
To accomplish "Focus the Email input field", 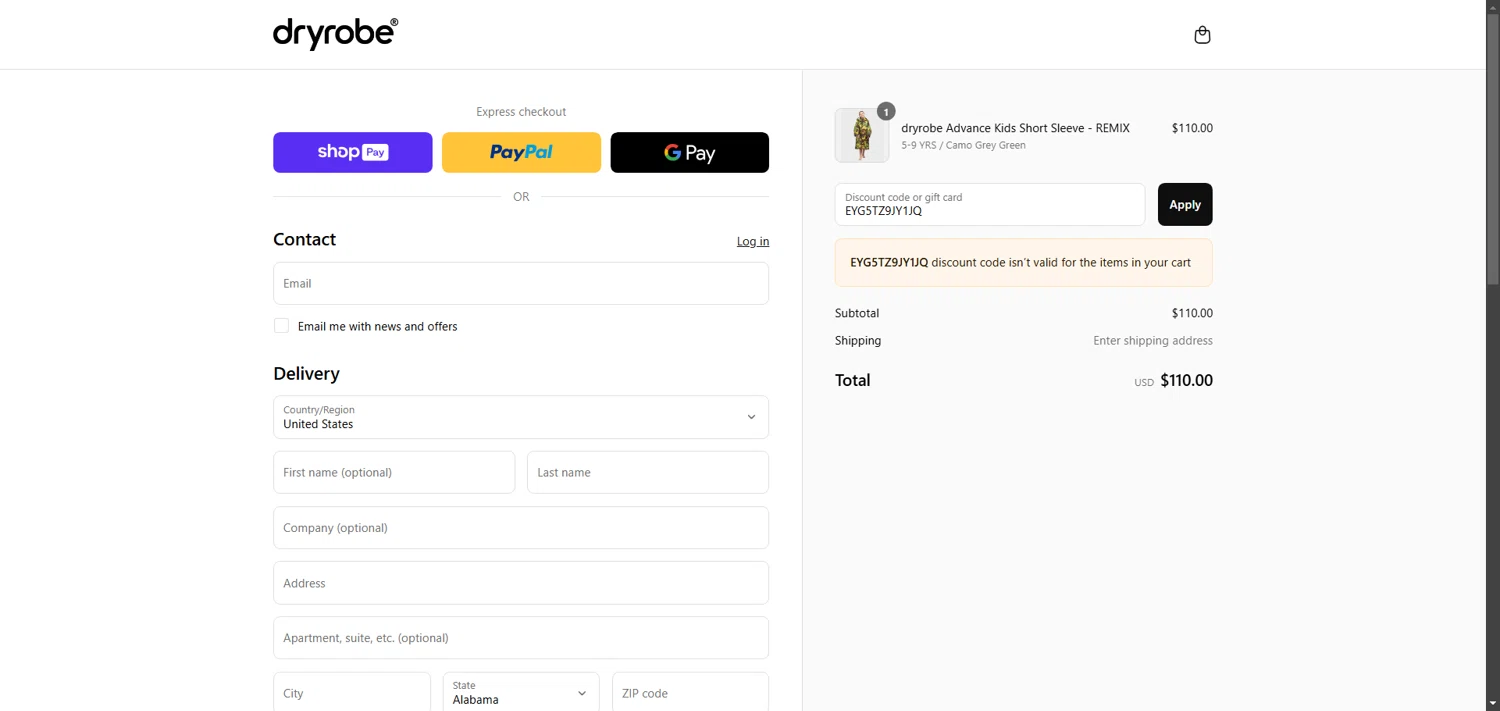I will point(521,283).
